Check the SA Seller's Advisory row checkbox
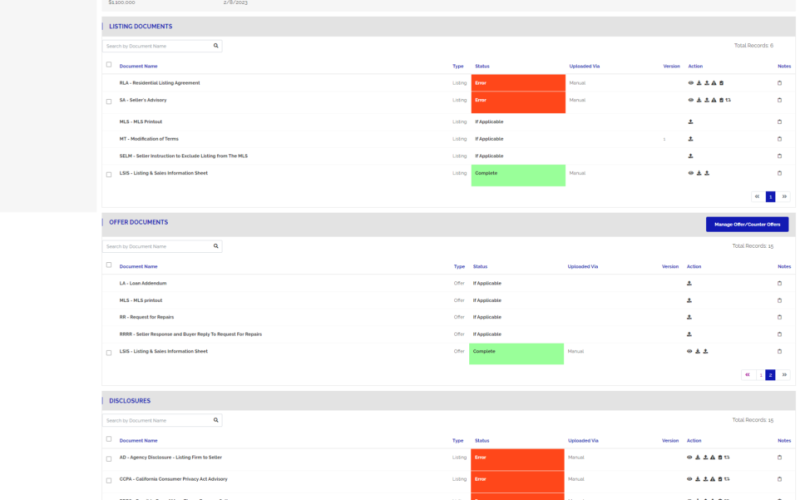This screenshot has height=500, width=800. 109,101
